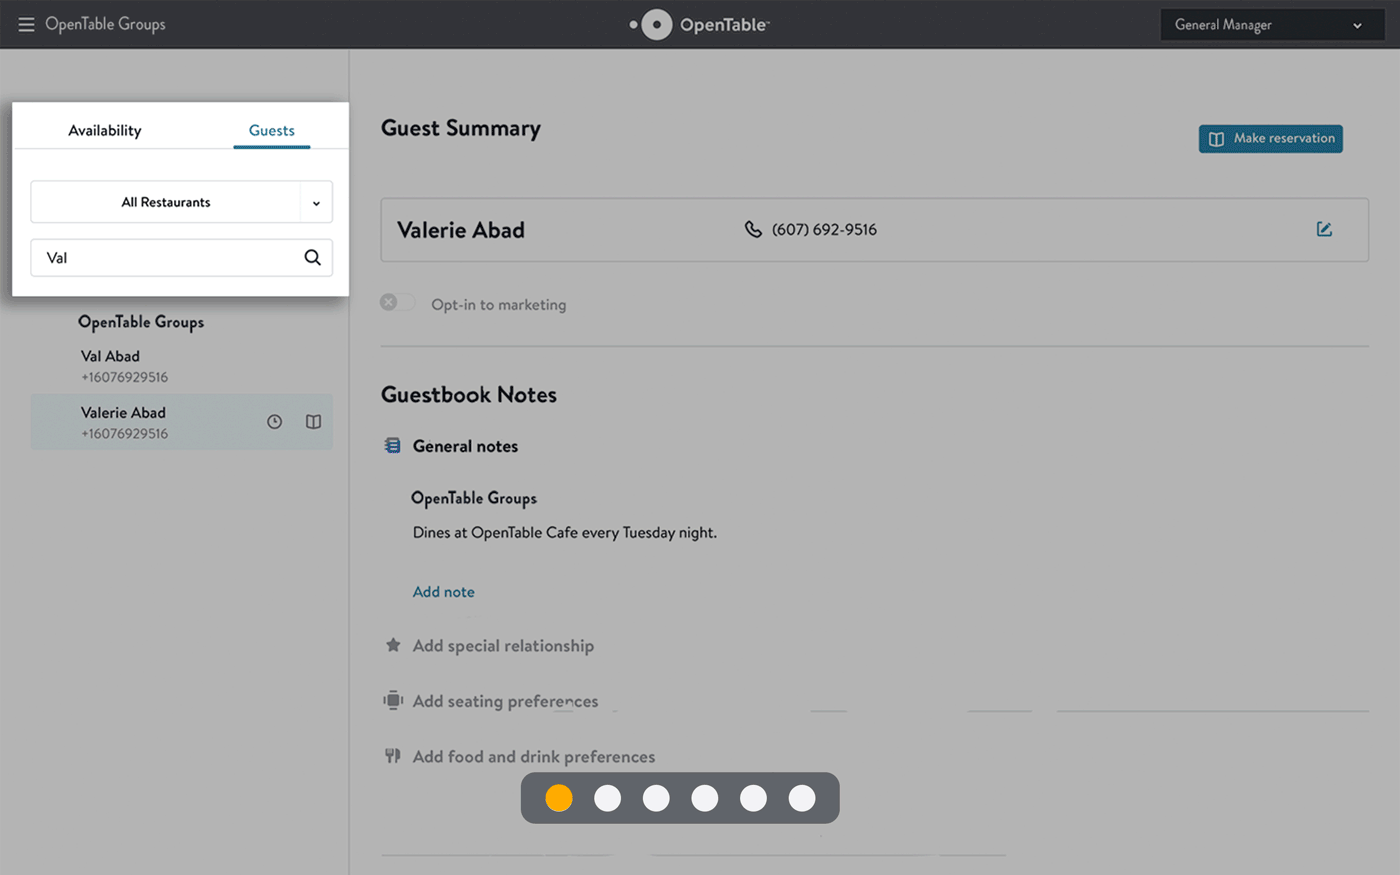The image size is (1400, 875).
Task: Expand the All Restaurants dropdown arrow
Action: pos(316,203)
